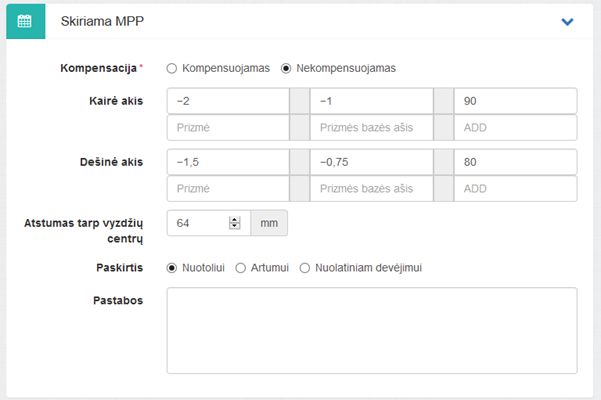The height and width of the screenshot is (400, 601).
Task: Click Dešinė akis Prizmės bazės ašis field
Action: 371,189
